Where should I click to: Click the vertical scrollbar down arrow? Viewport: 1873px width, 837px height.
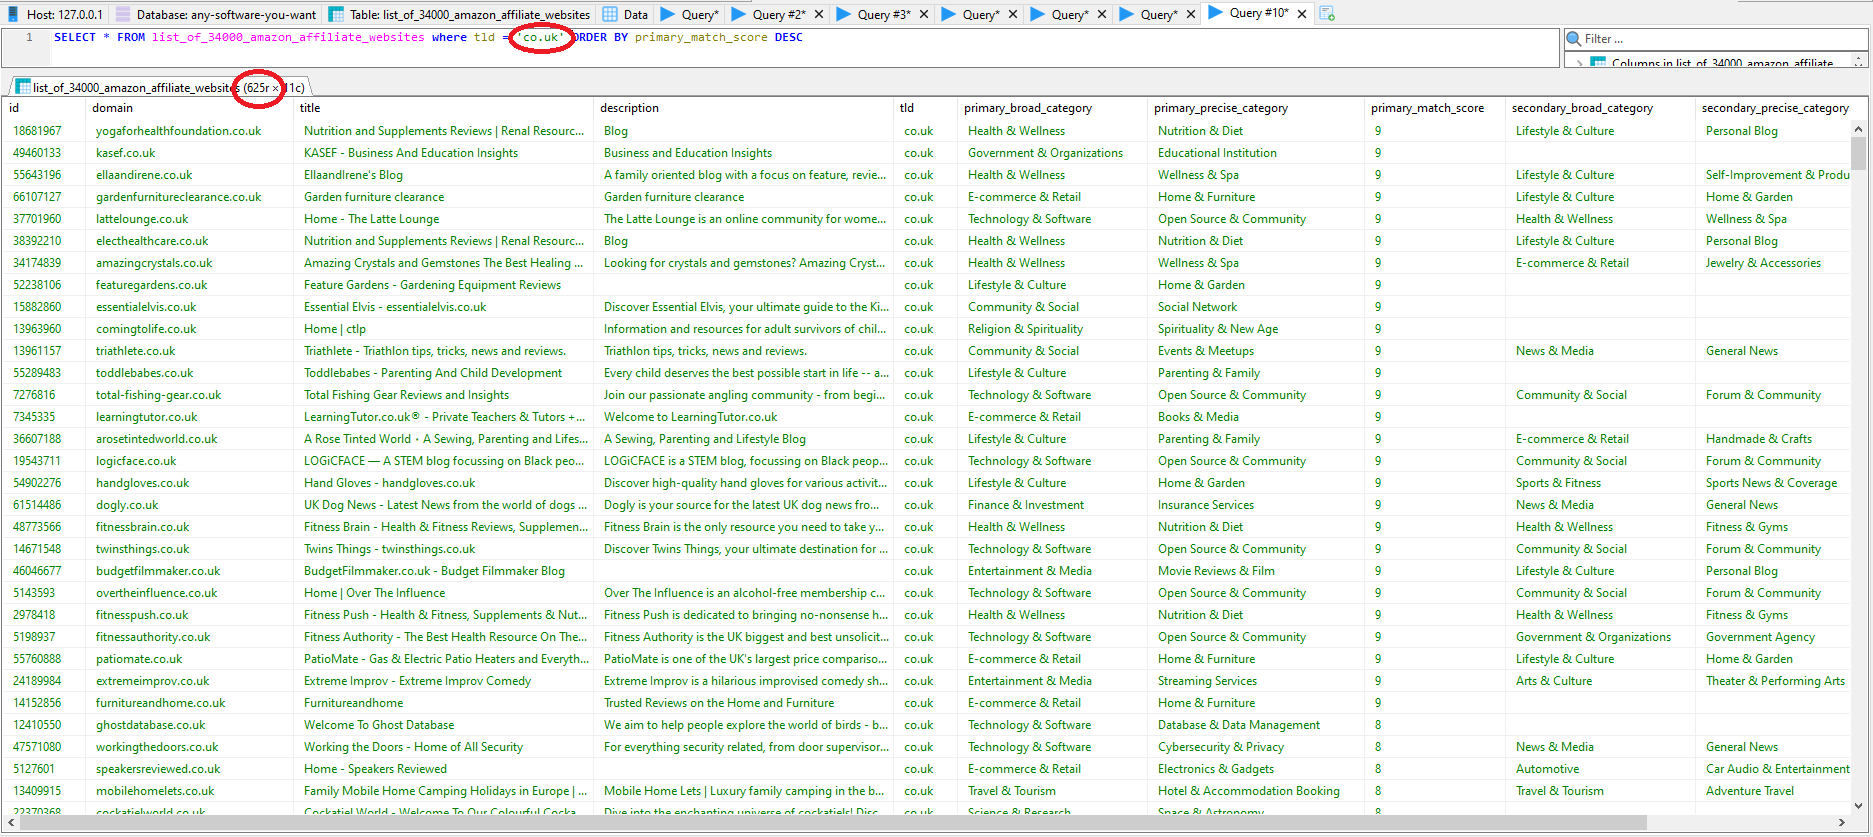1859,805
